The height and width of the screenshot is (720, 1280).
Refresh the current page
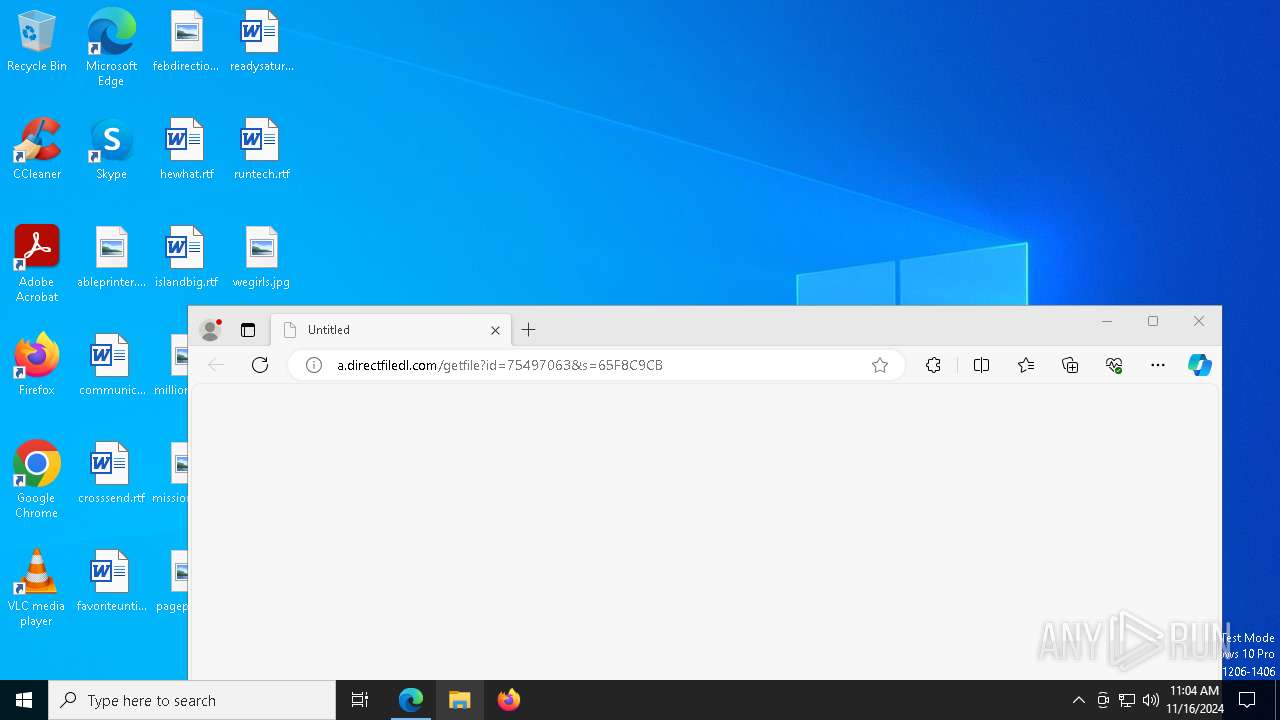click(260, 365)
